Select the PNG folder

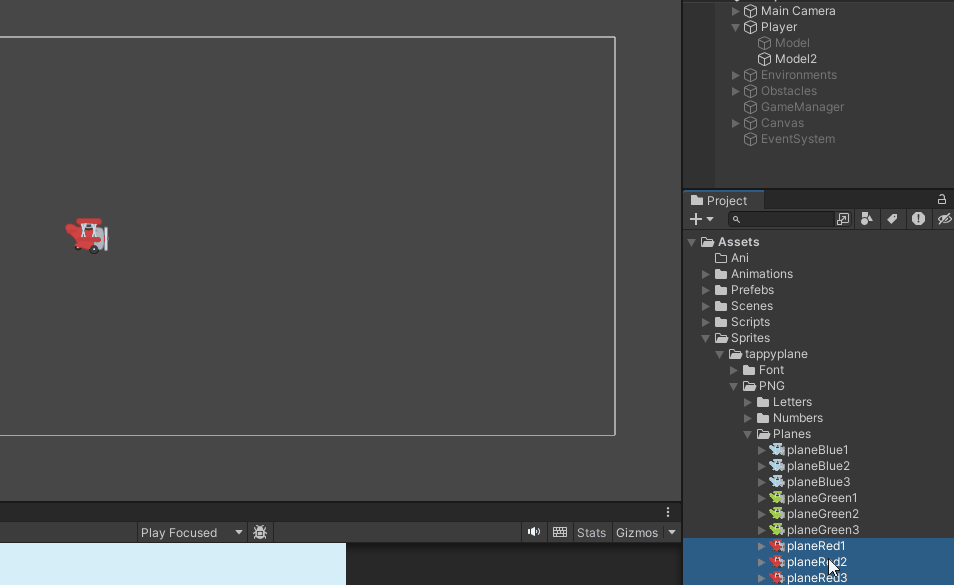(771, 386)
